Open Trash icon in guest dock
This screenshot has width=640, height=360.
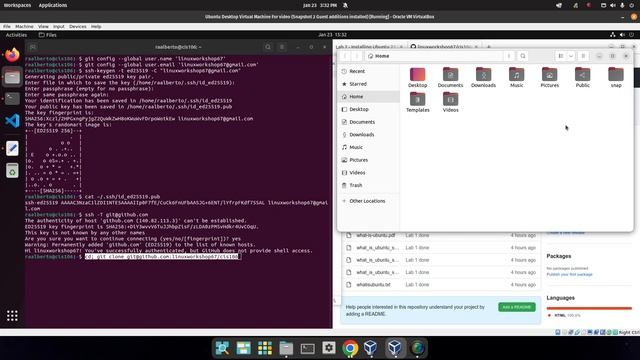(12, 171)
